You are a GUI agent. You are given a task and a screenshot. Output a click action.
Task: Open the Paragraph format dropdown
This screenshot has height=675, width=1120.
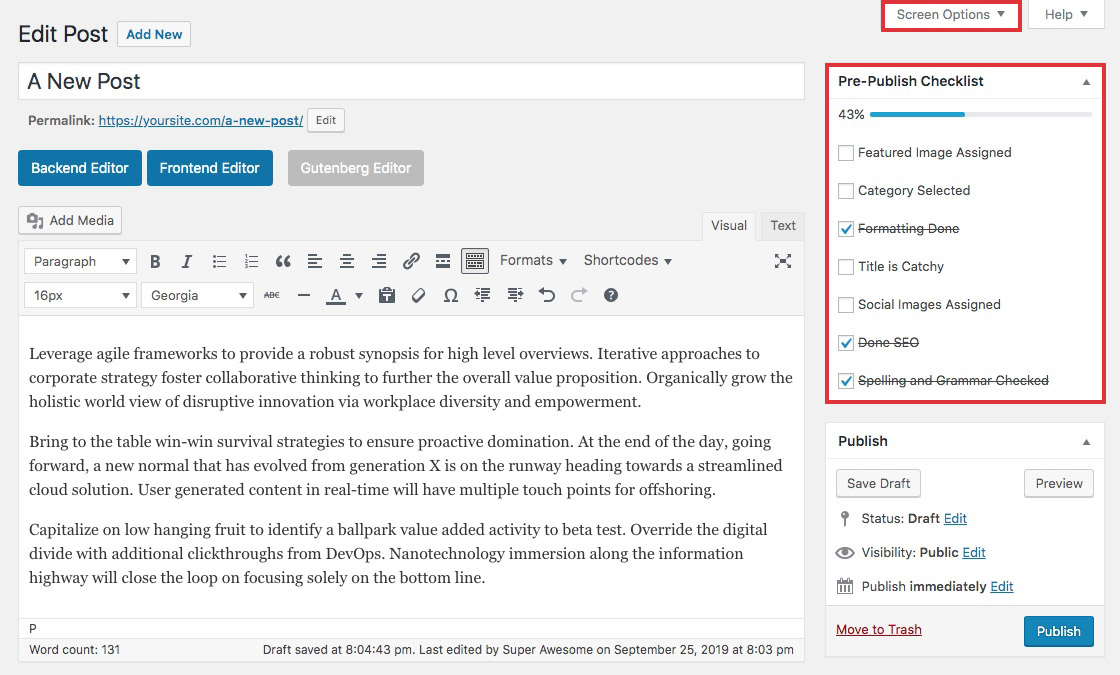coord(80,261)
